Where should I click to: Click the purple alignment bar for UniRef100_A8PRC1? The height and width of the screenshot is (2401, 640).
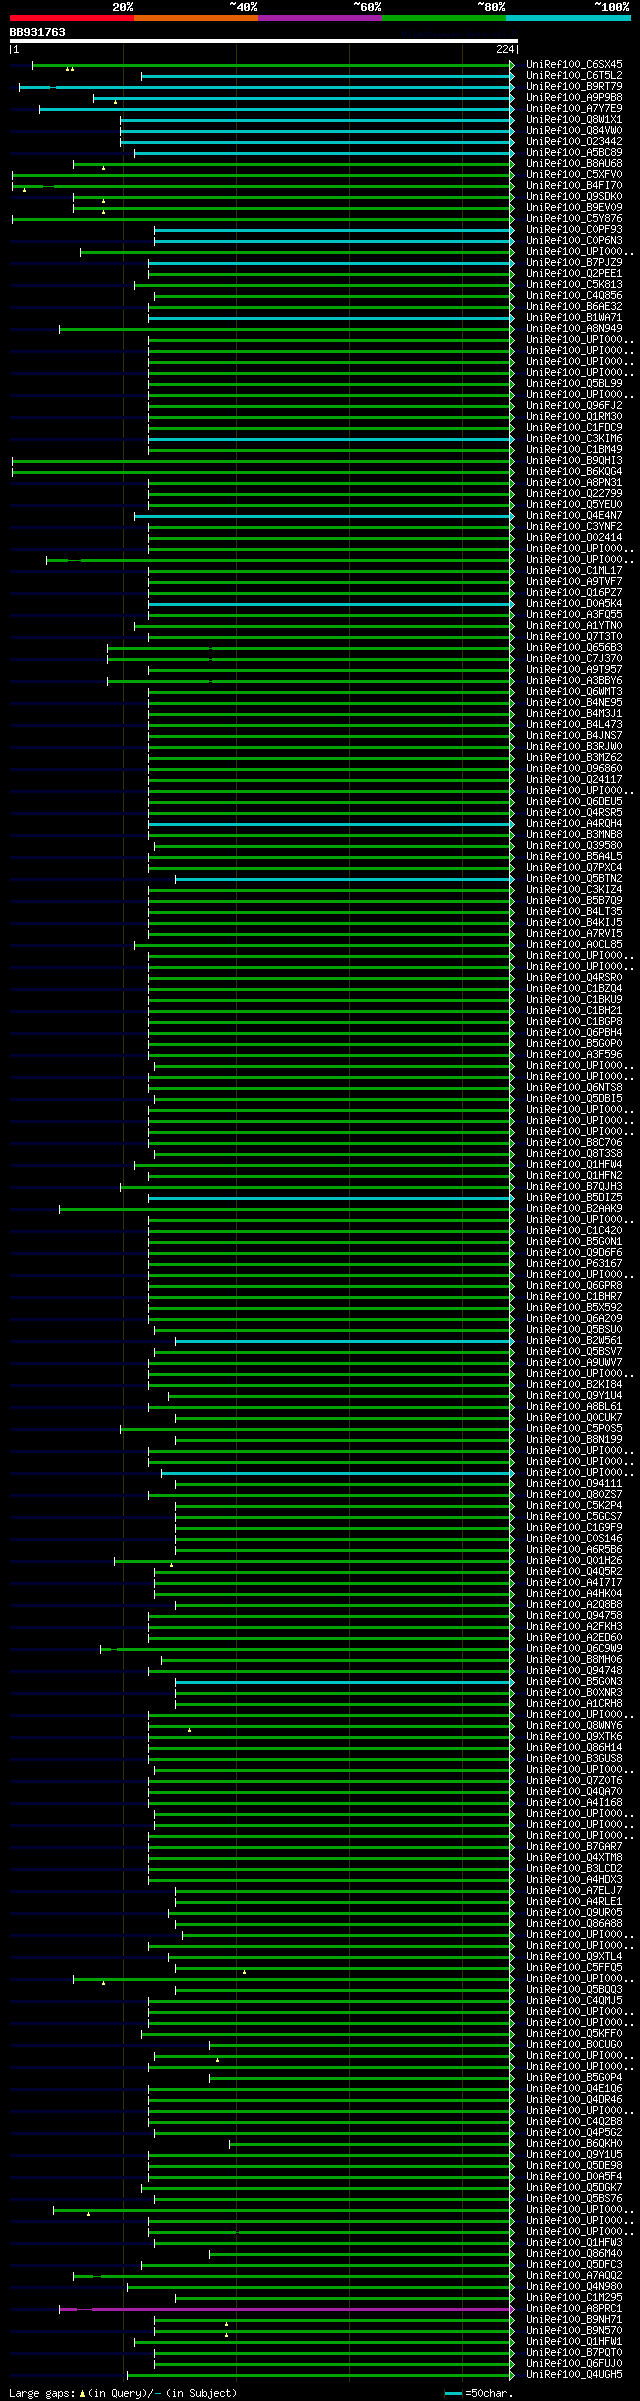pos(287,2309)
